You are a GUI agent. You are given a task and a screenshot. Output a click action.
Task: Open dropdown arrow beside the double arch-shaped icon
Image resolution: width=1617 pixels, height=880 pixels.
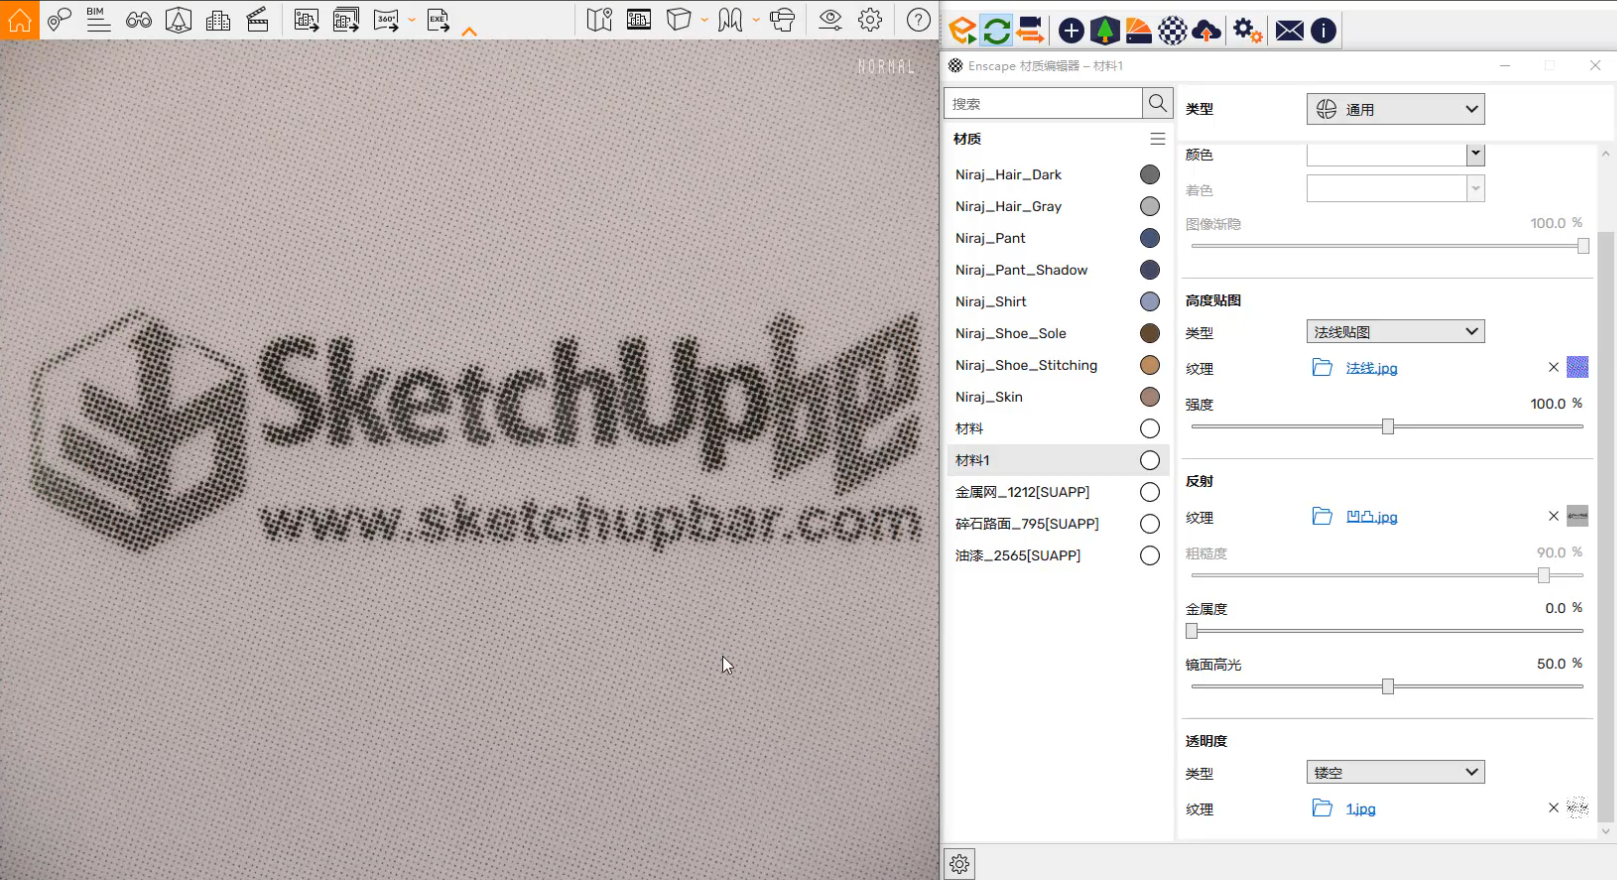click(756, 20)
